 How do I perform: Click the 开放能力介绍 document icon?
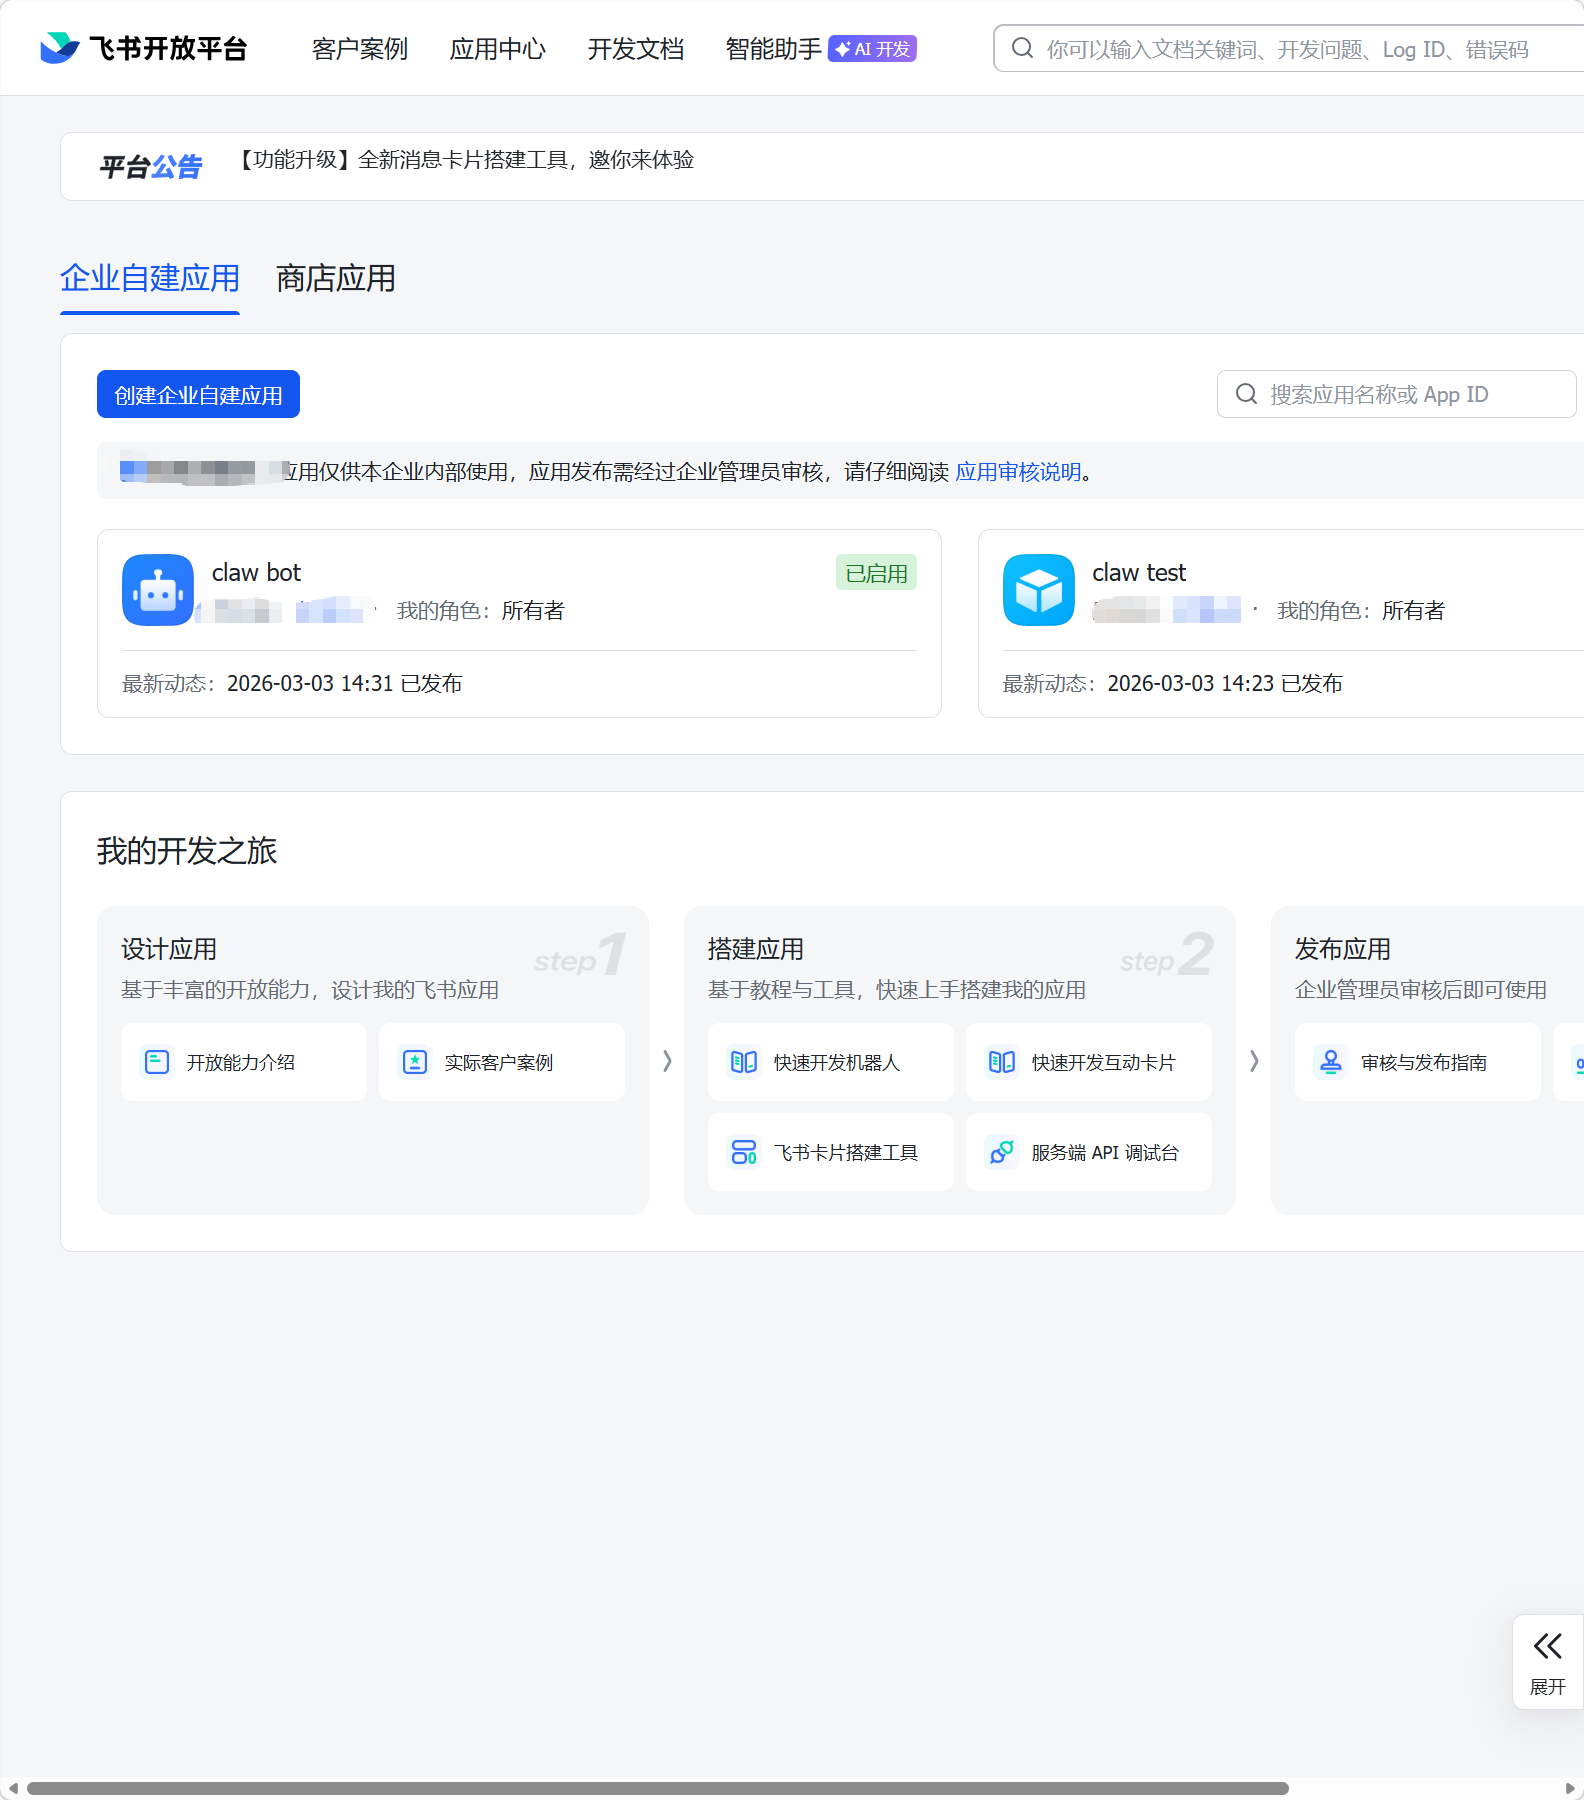pyautogui.click(x=157, y=1062)
